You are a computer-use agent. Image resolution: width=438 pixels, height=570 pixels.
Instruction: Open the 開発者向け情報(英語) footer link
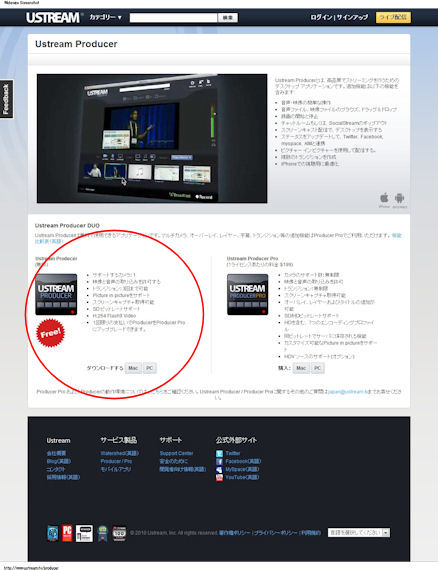[x=183, y=469]
